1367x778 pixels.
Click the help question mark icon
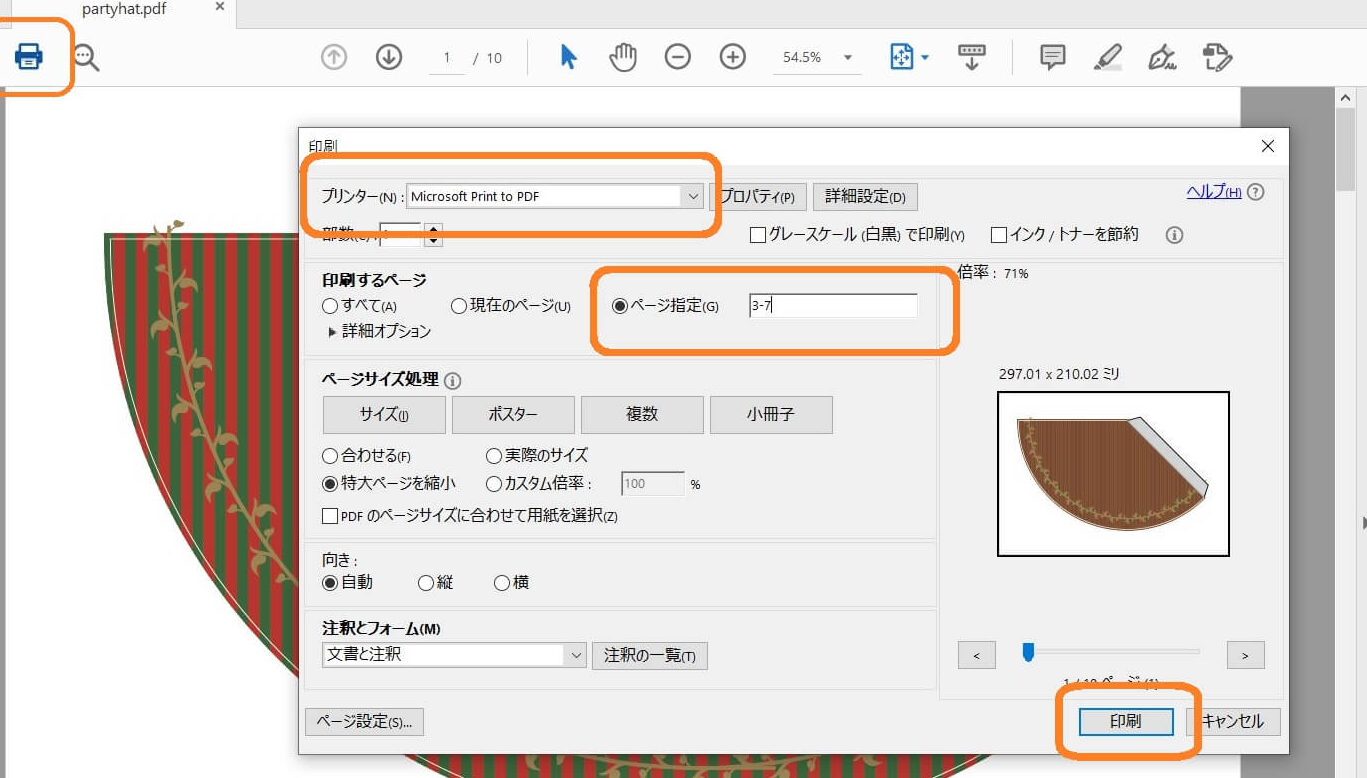[x=1256, y=192]
